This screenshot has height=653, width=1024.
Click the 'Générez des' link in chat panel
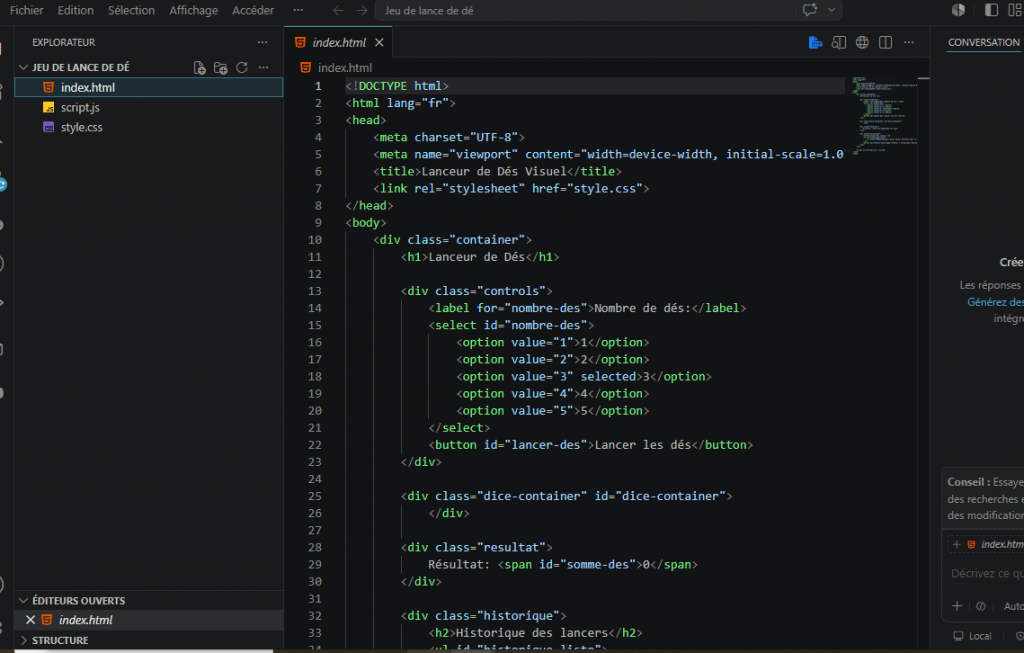[995, 302]
